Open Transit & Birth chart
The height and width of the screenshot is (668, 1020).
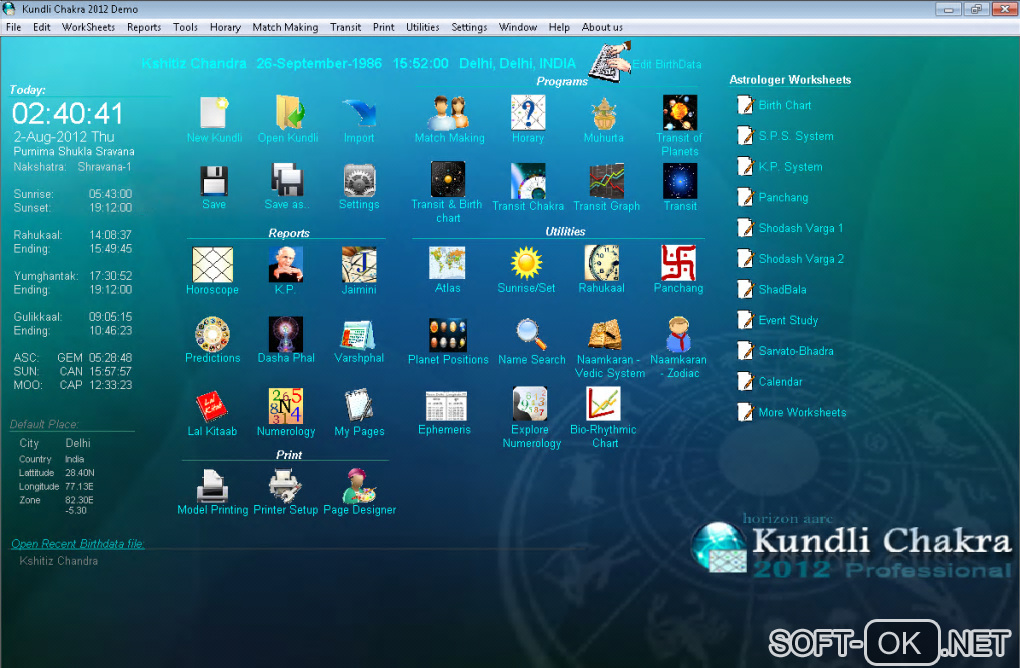448,179
